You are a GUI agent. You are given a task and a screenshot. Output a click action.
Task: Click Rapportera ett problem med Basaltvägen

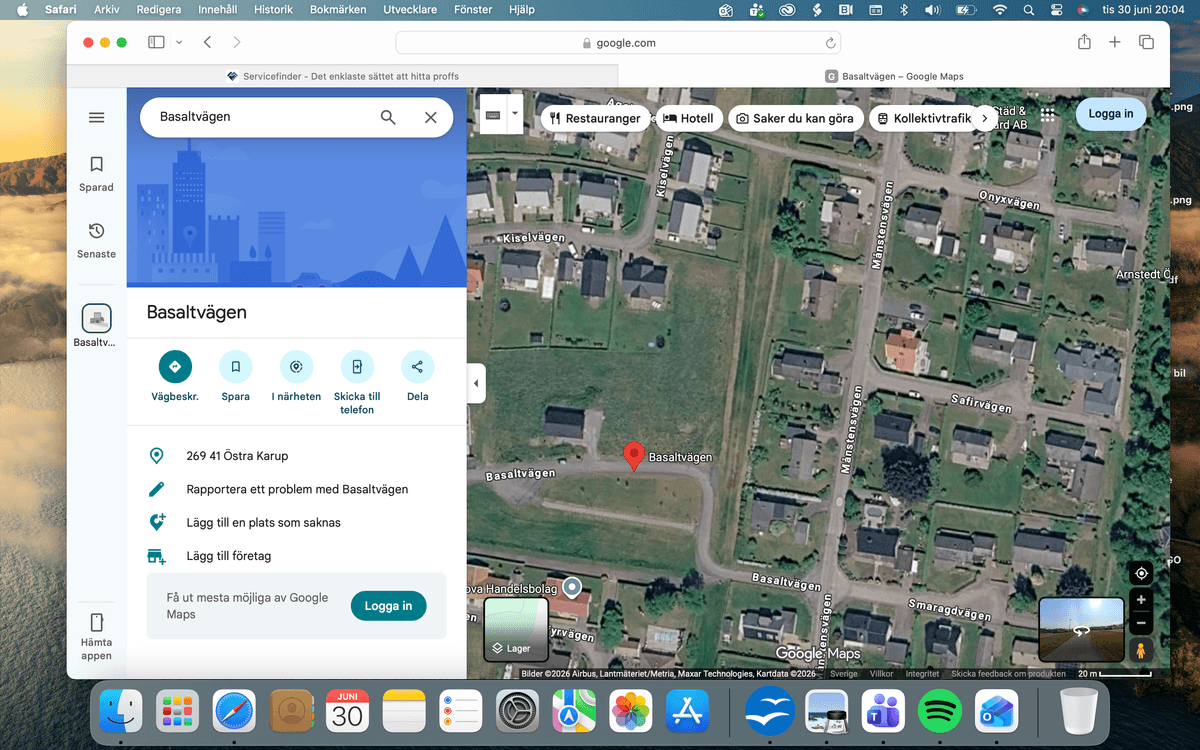297,489
